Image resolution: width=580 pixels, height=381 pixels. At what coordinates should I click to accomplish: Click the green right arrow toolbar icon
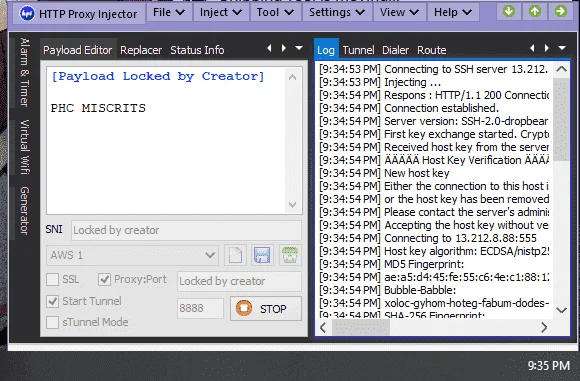[560, 11]
